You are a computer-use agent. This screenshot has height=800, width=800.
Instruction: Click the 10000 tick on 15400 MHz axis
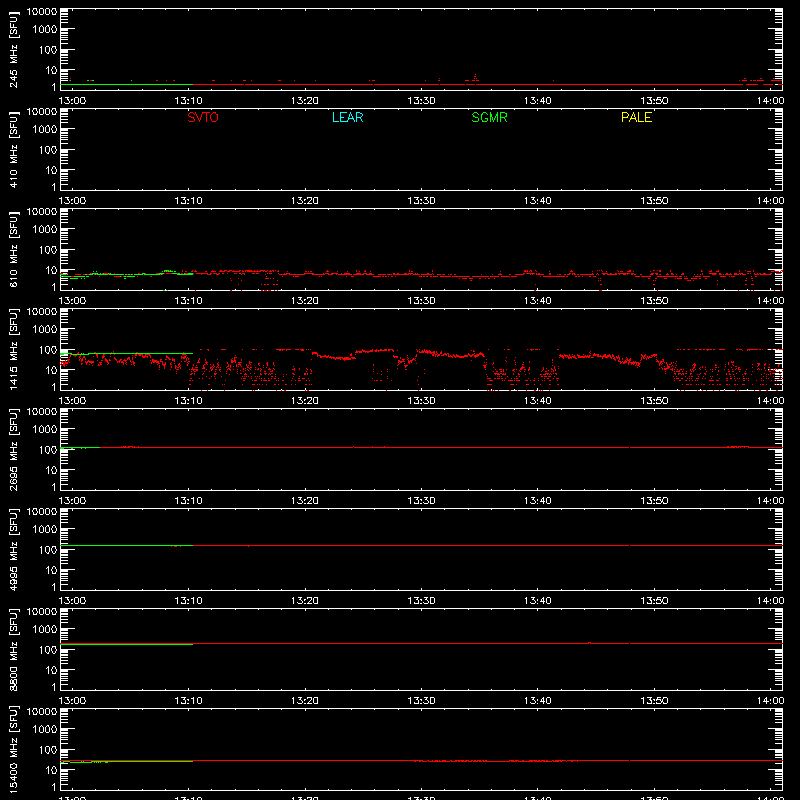tap(42, 712)
